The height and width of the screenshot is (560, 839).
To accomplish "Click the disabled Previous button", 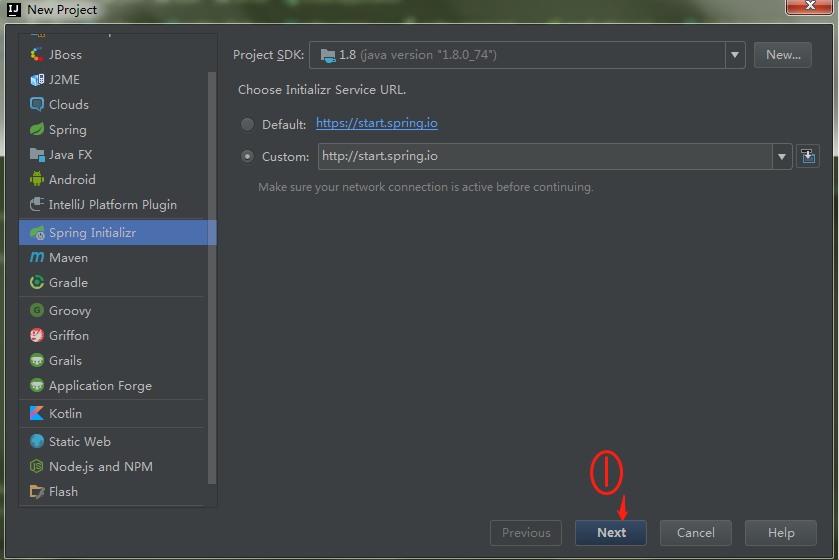I will [x=526, y=533].
